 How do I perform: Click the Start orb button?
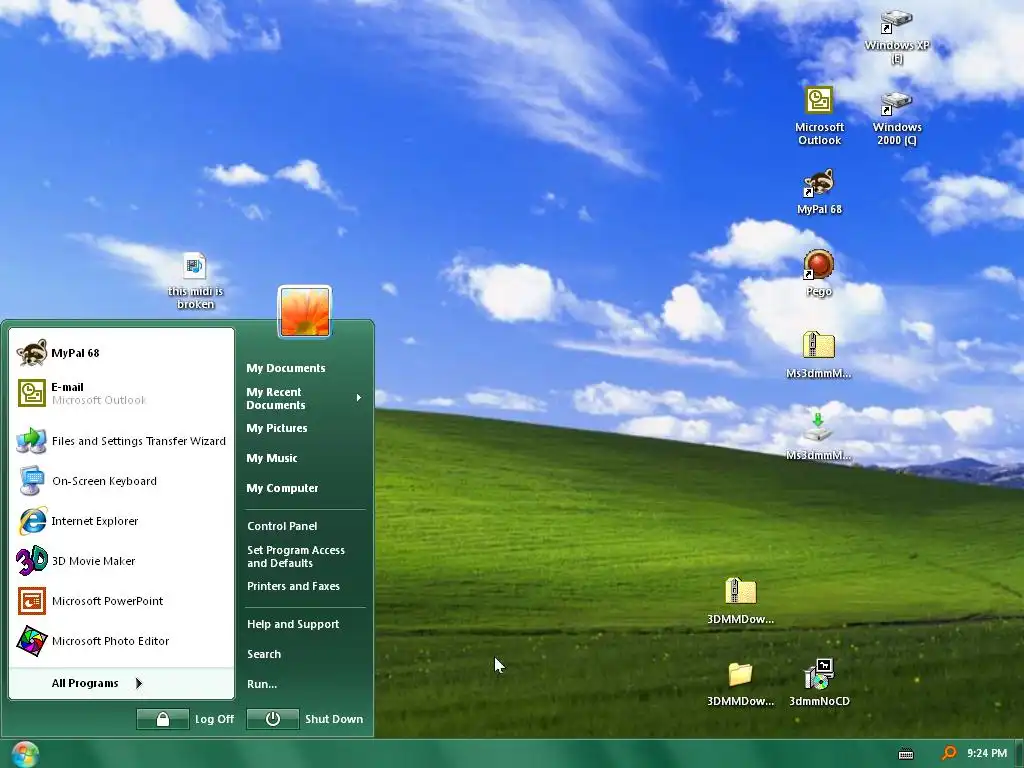tap(25, 754)
